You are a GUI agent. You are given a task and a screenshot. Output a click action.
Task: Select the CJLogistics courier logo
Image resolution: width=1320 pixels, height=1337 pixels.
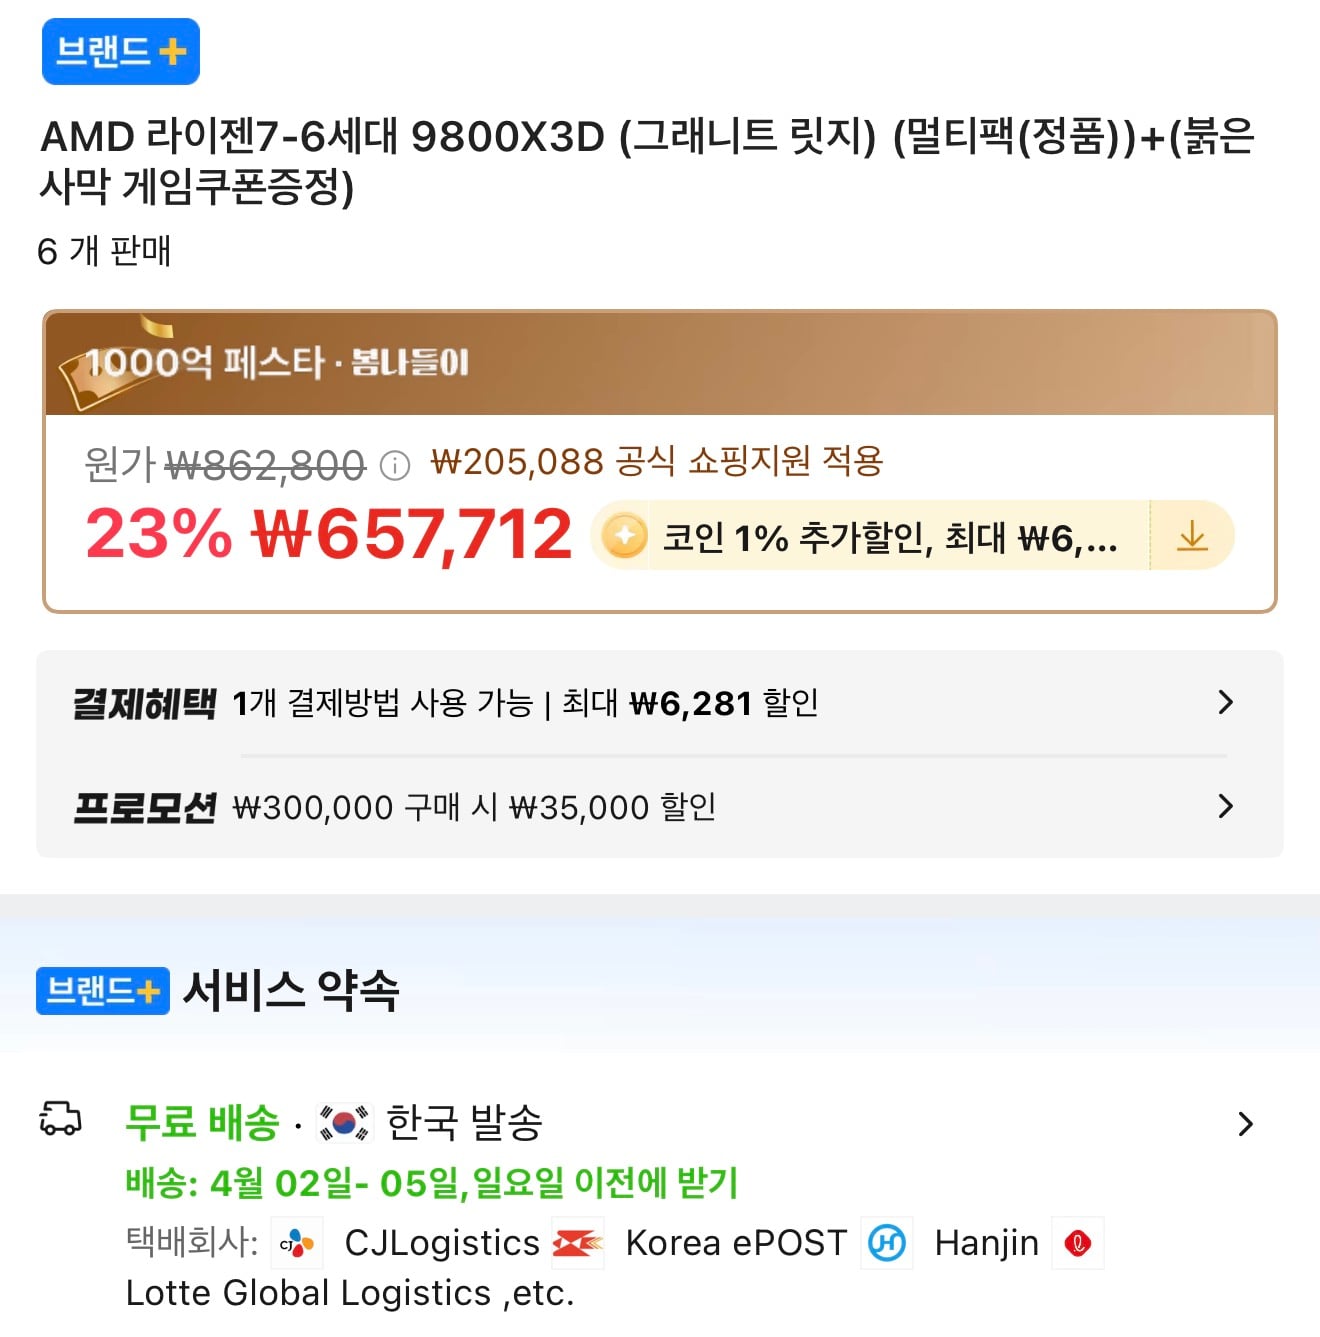coord(297,1243)
